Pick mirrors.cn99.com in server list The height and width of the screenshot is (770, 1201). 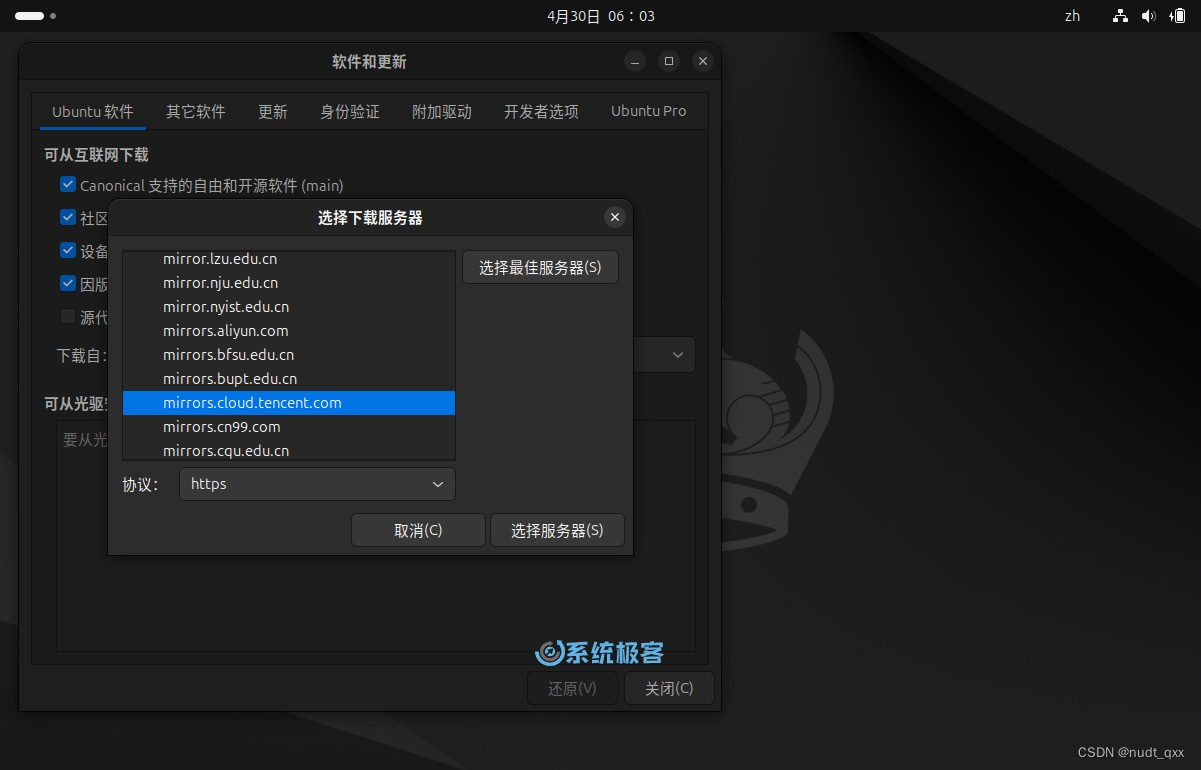[x=289, y=427]
